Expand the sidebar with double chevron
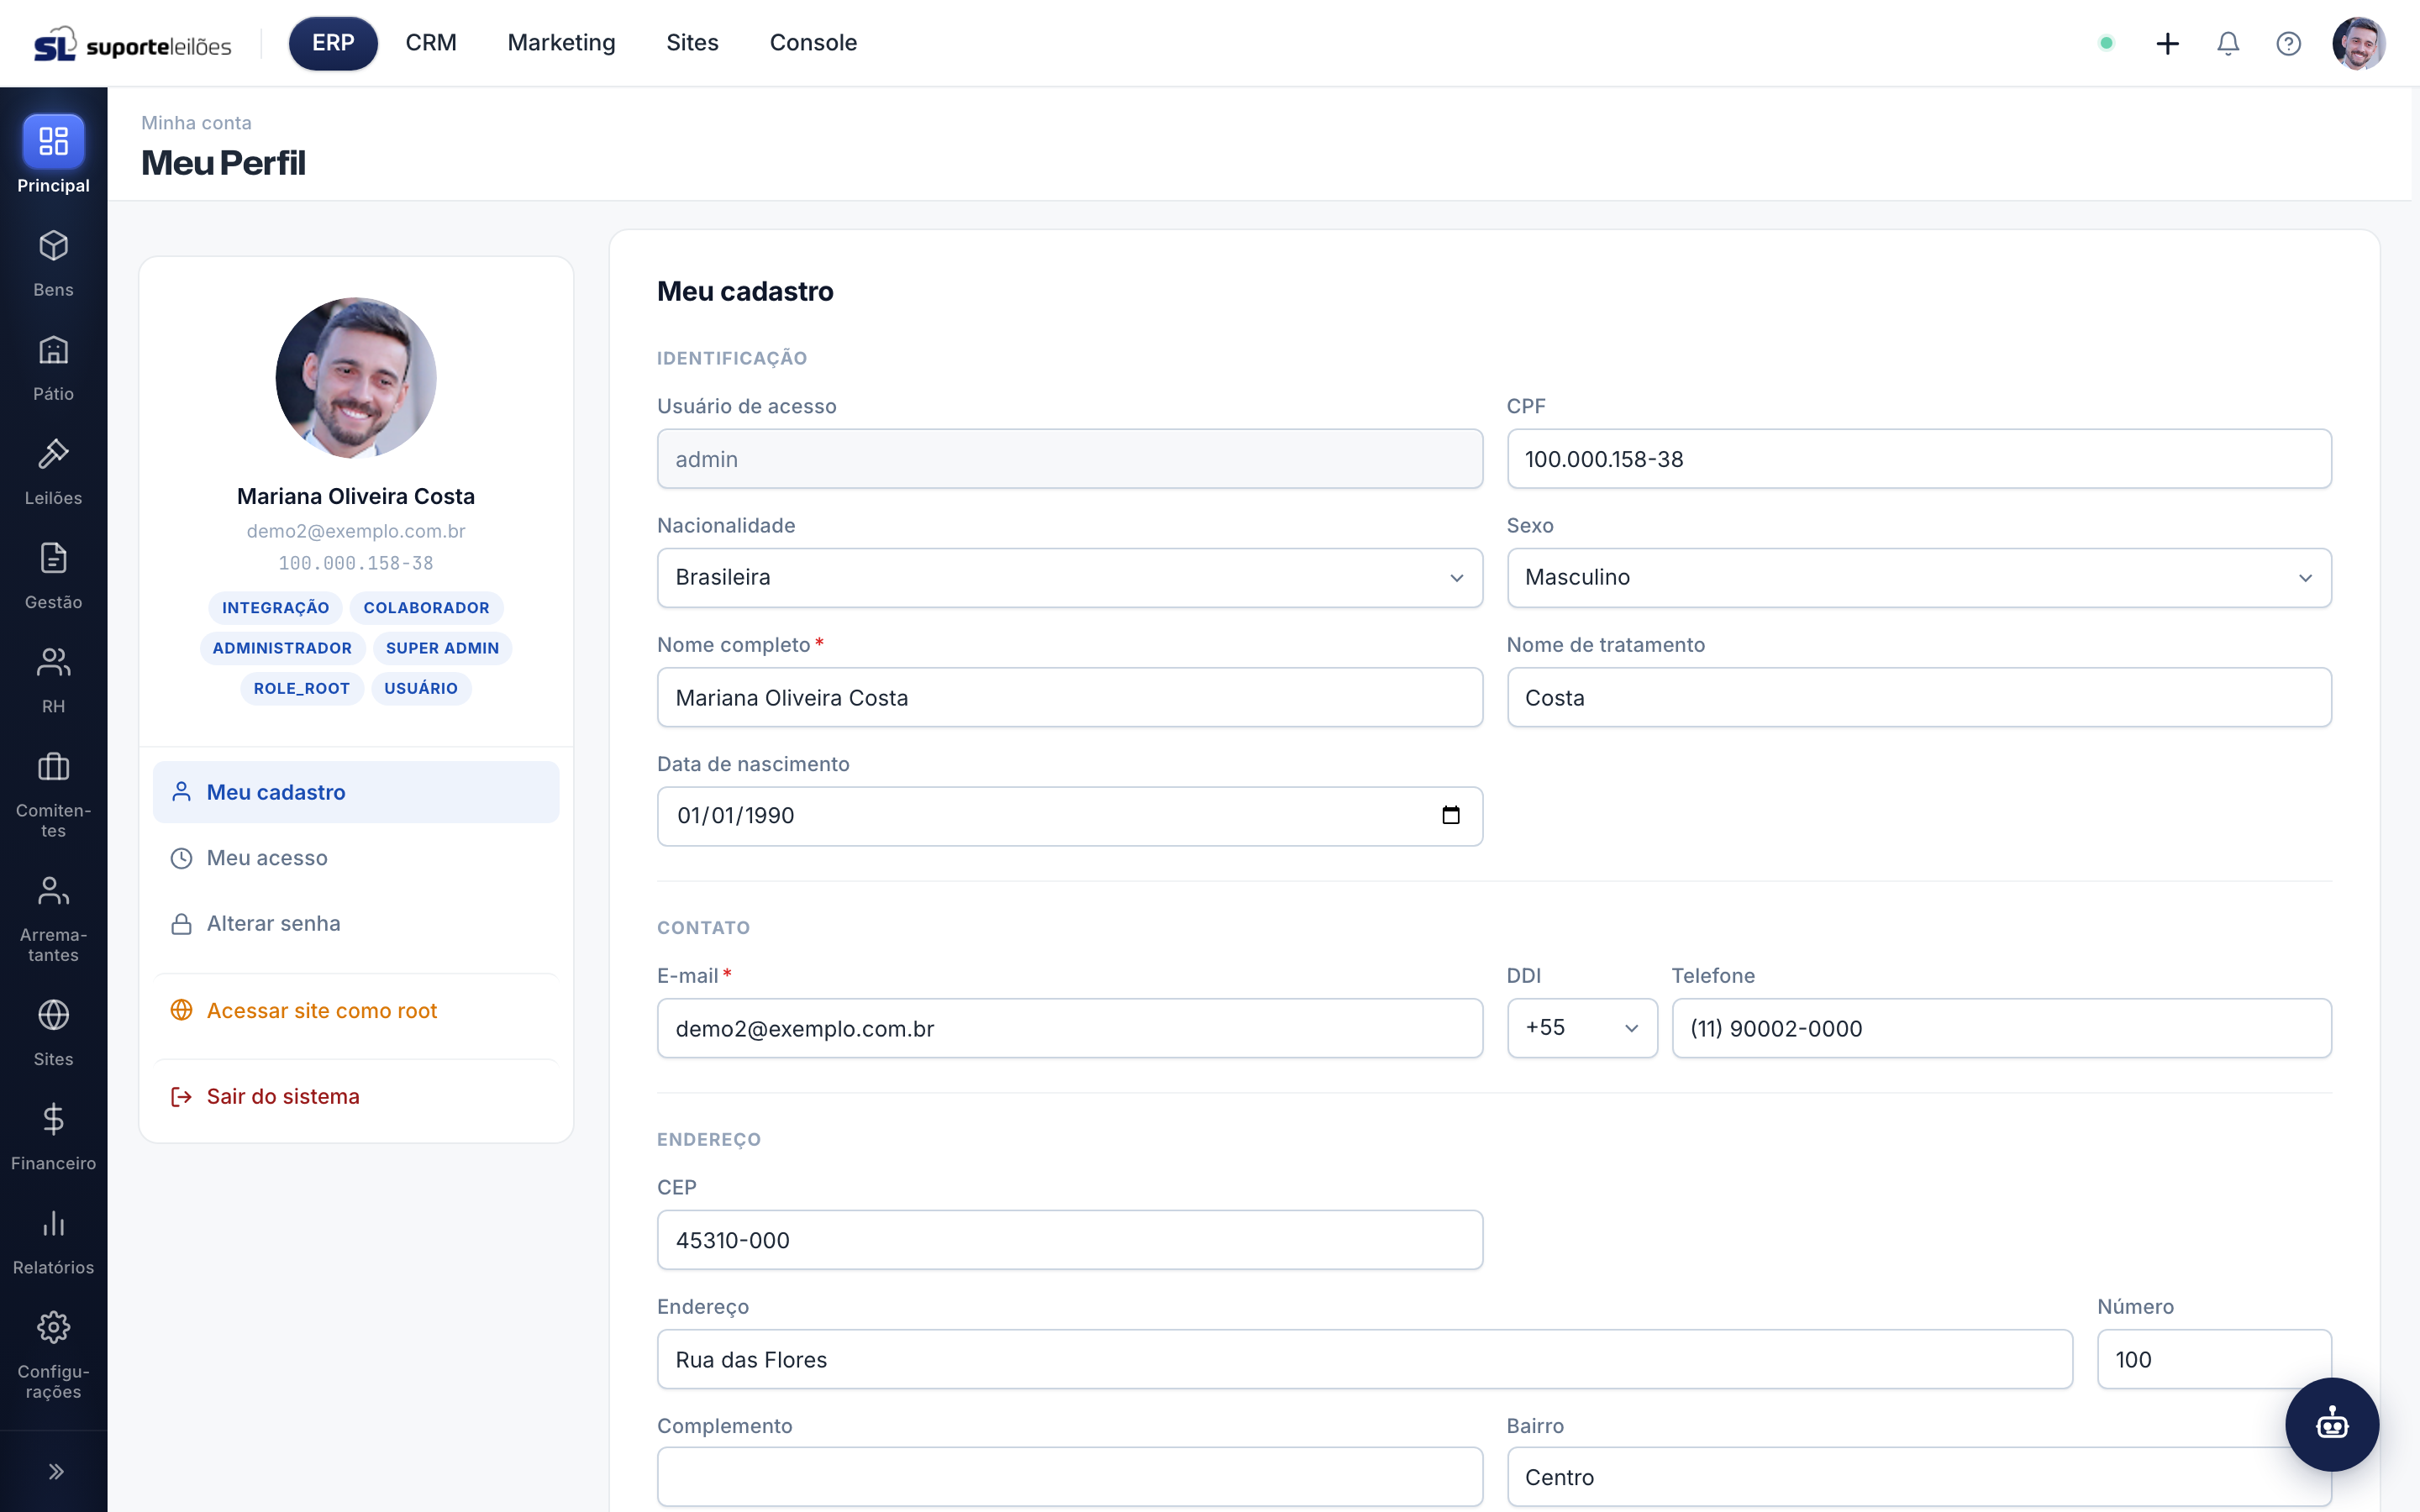 pyautogui.click(x=56, y=1471)
